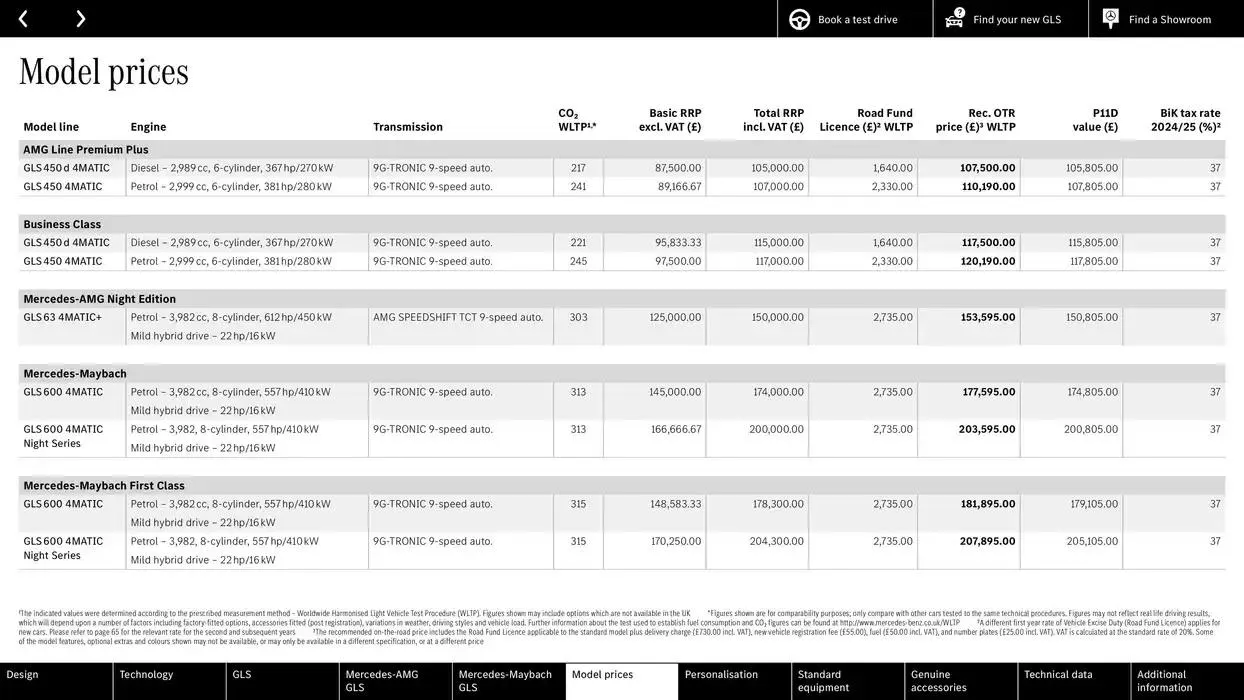Click the 105,805.00 P11D value

[x=1092, y=168]
